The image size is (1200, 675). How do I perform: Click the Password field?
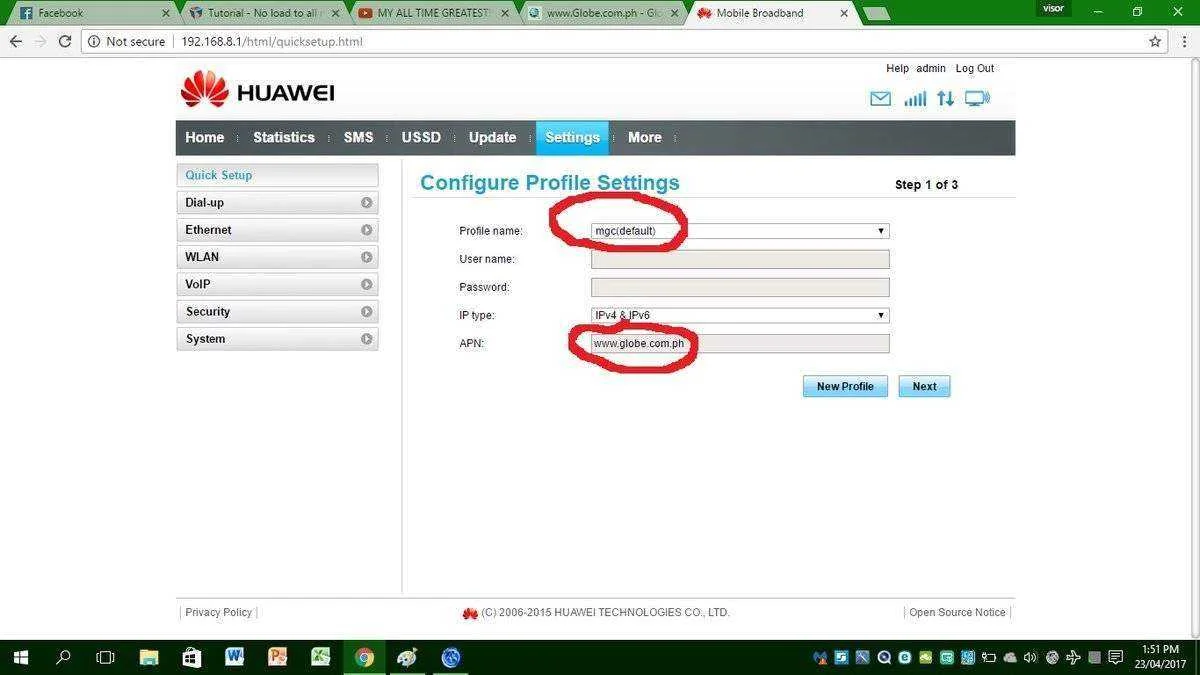(740, 287)
